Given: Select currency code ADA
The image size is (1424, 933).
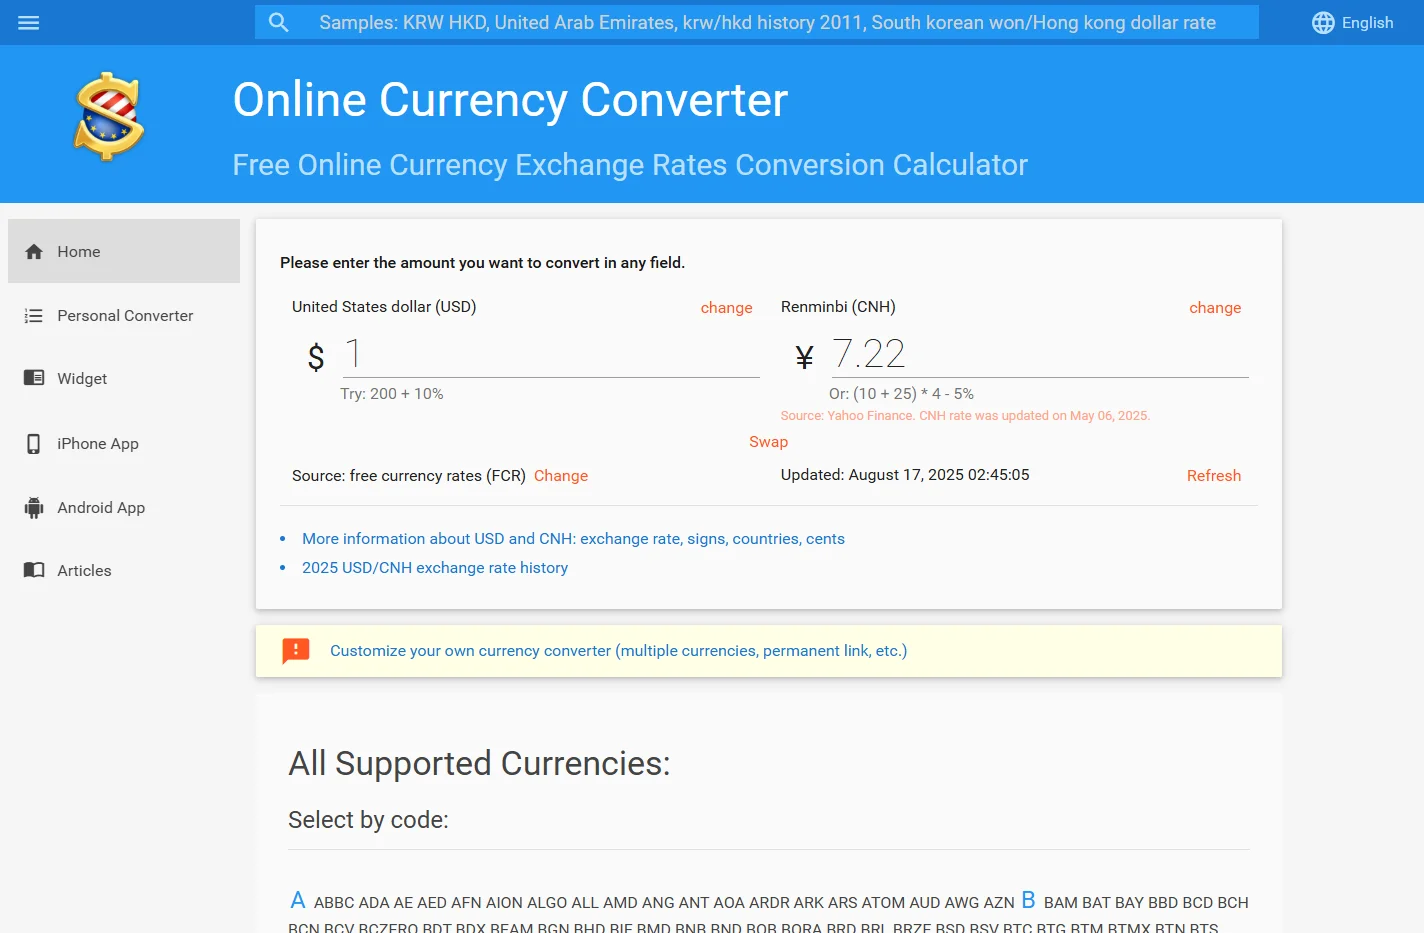Looking at the screenshot, I should coord(374,903).
